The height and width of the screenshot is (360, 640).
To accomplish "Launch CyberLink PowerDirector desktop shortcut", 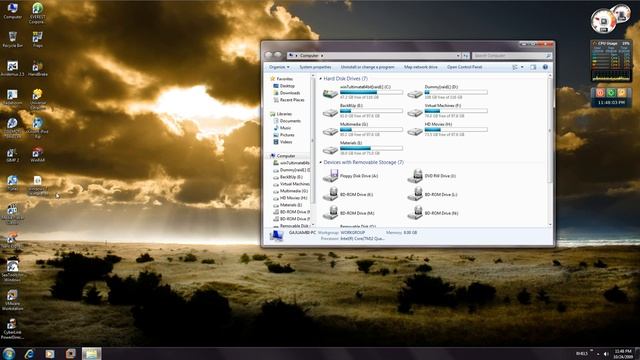I will tap(12, 328).
